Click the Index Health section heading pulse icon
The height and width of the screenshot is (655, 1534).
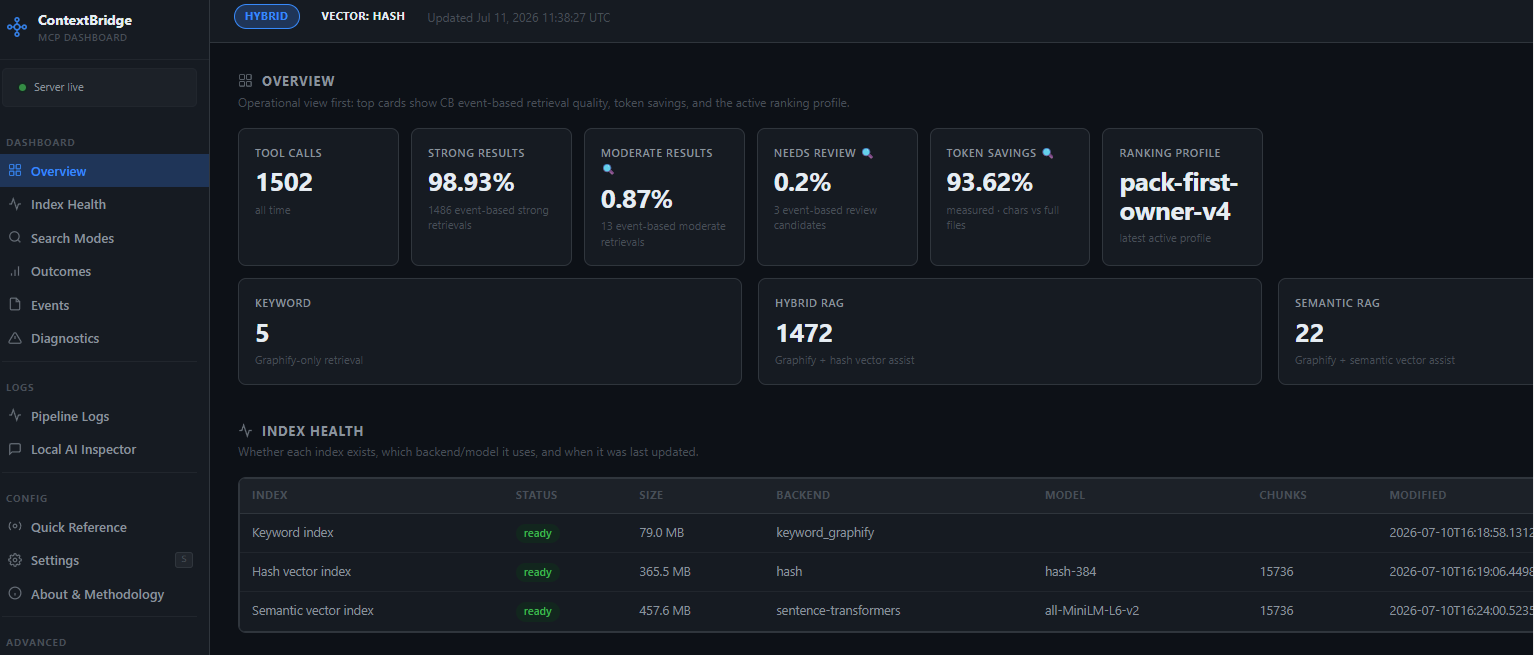245,431
